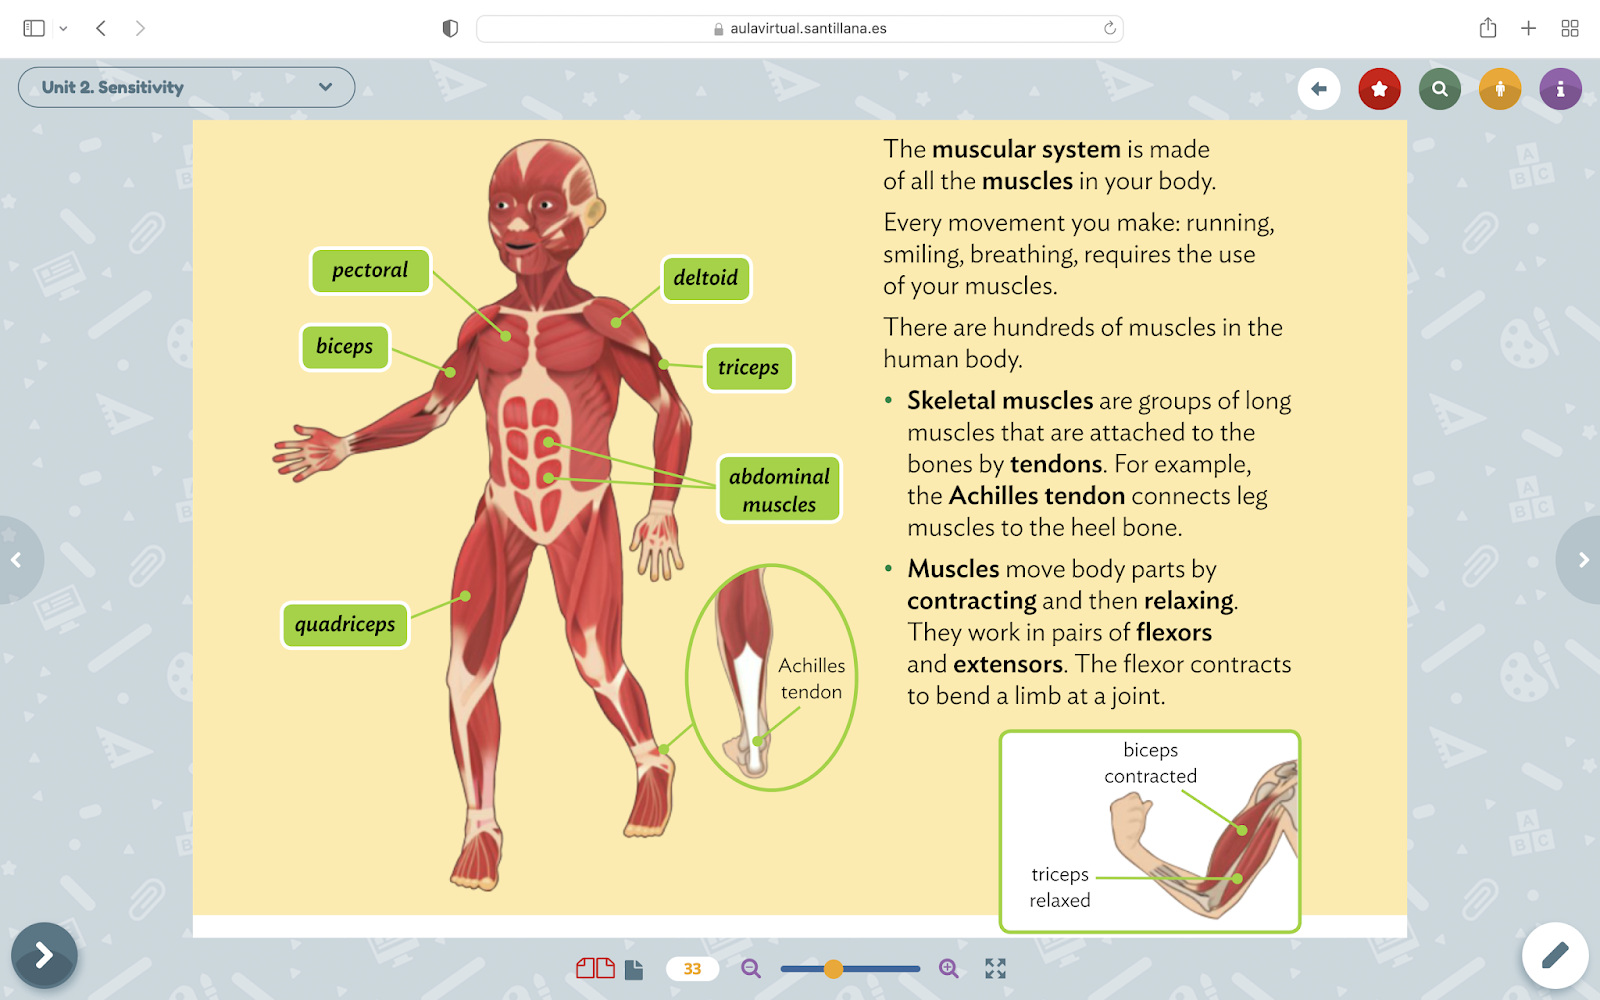Open the pencil annotation tool
The width and height of the screenshot is (1600, 1000).
coord(1555,955)
